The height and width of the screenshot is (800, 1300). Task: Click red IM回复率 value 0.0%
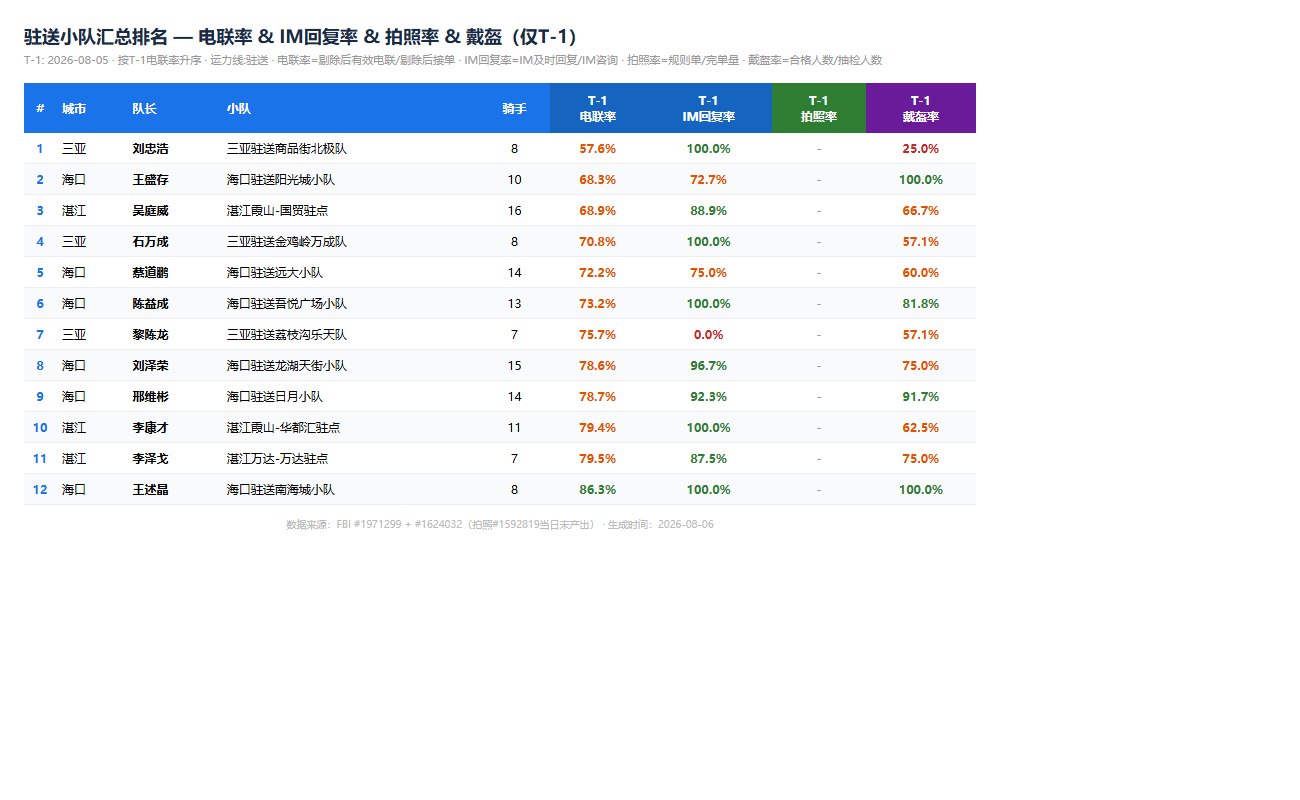pyautogui.click(x=709, y=335)
